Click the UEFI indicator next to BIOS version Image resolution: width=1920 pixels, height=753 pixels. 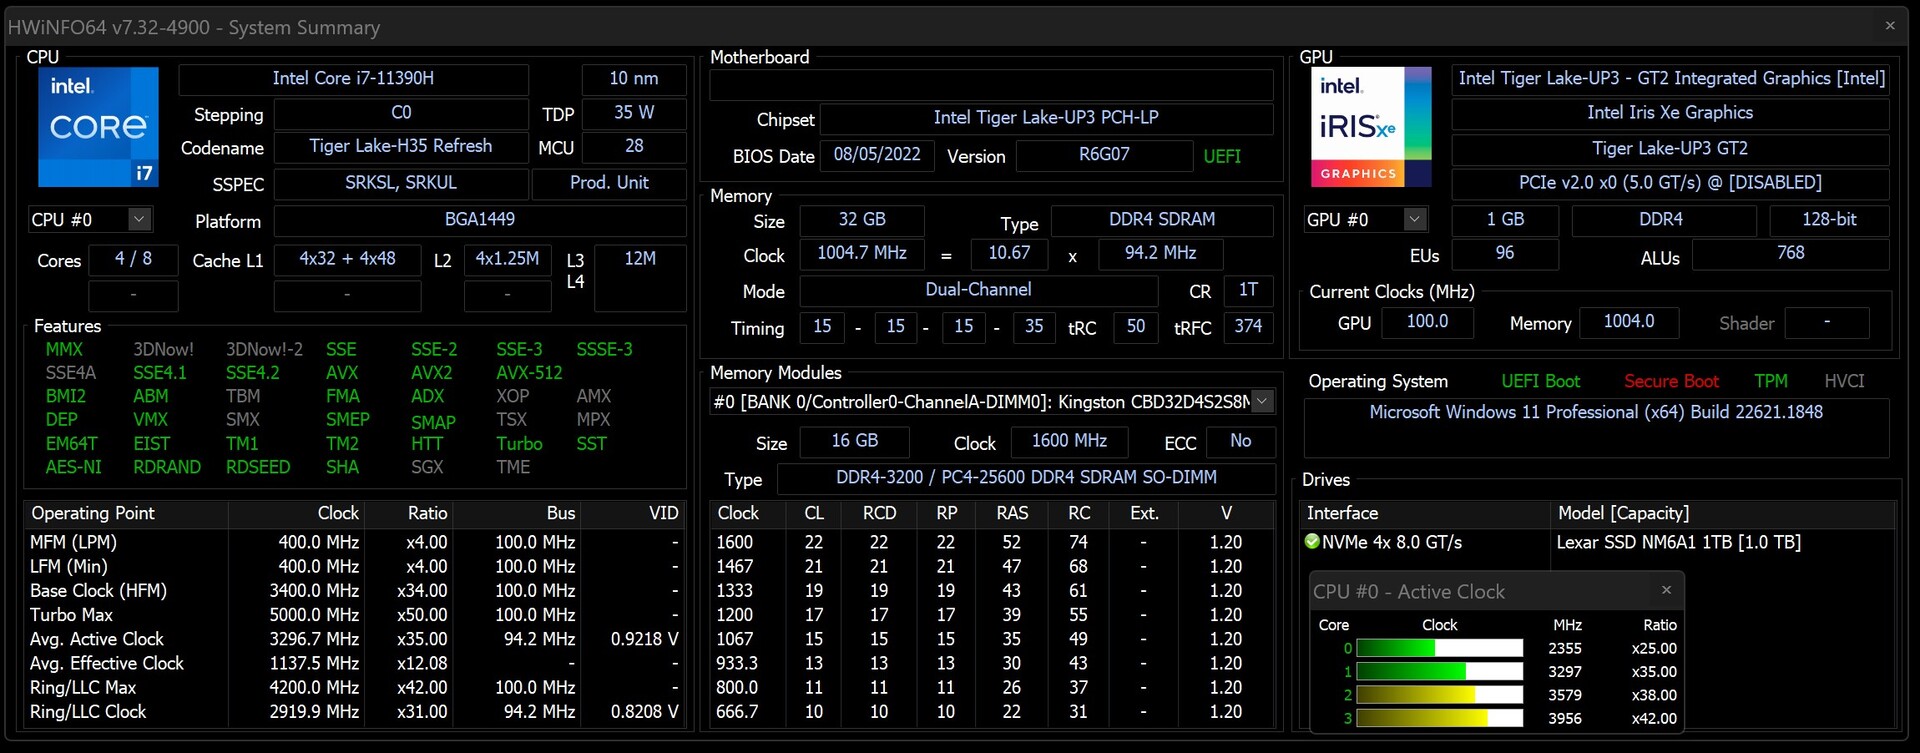pos(1222,156)
